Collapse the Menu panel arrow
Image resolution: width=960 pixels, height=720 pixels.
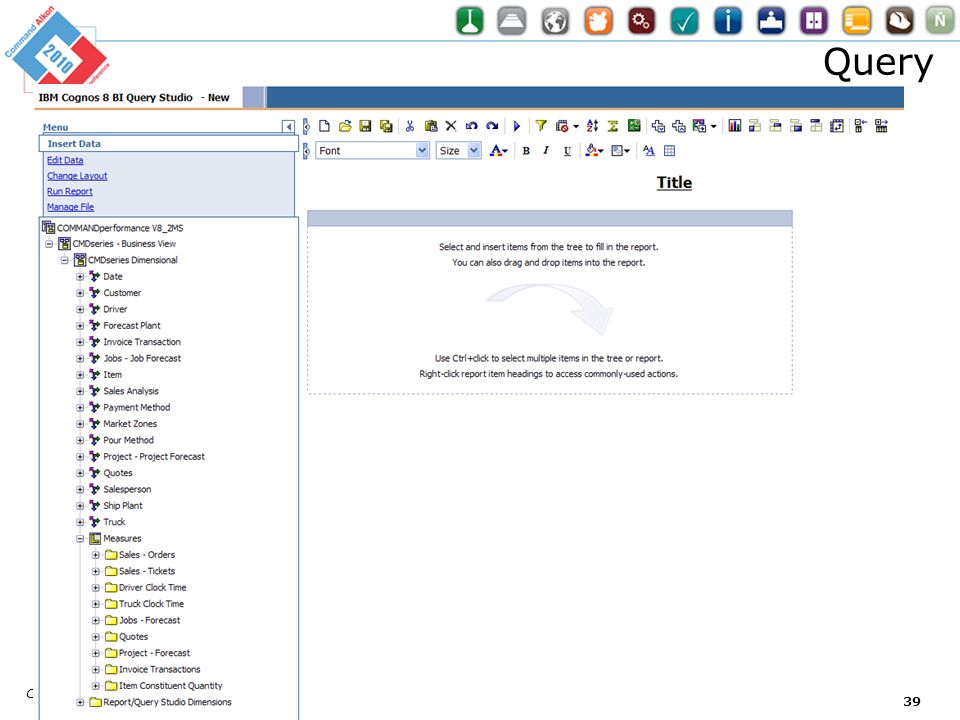pyautogui.click(x=288, y=127)
